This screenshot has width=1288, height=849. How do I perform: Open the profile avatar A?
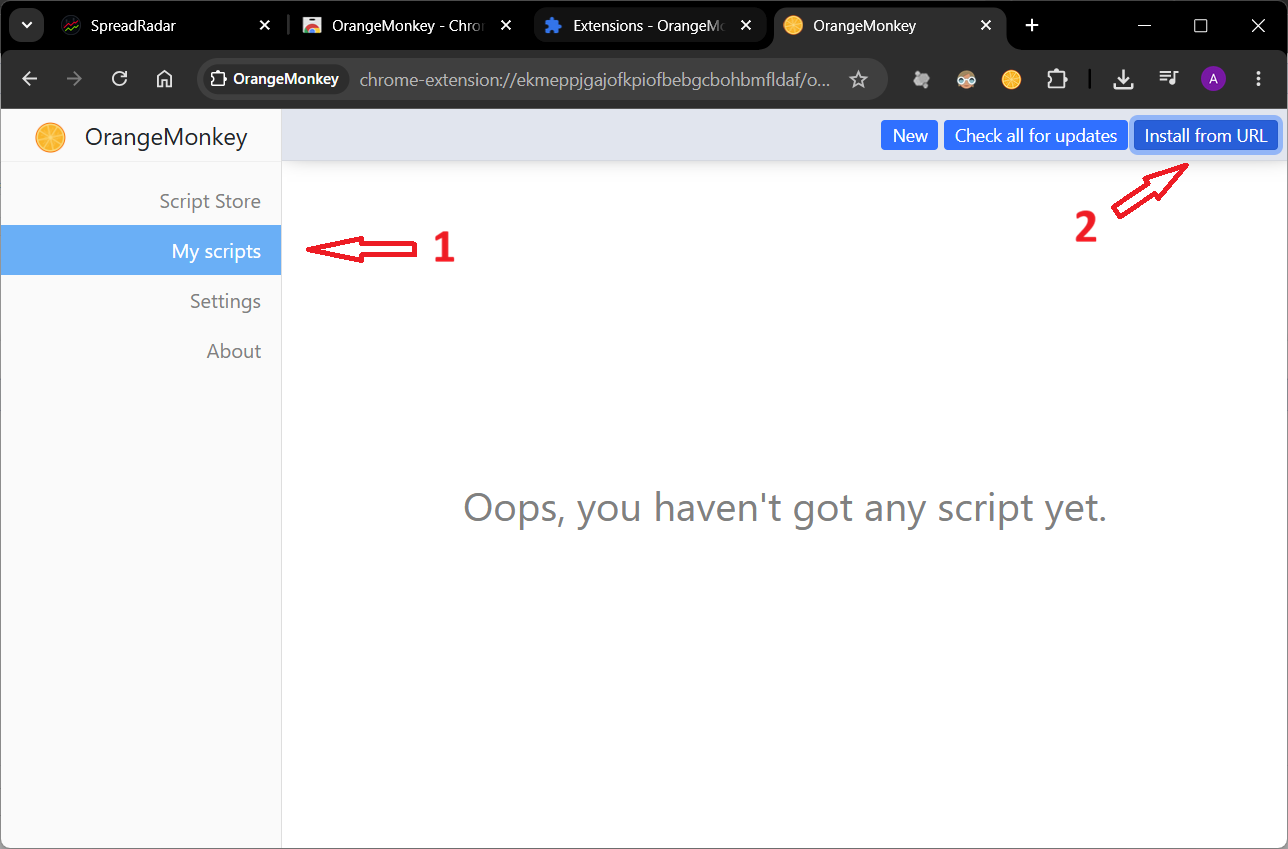tap(1213, 79)
